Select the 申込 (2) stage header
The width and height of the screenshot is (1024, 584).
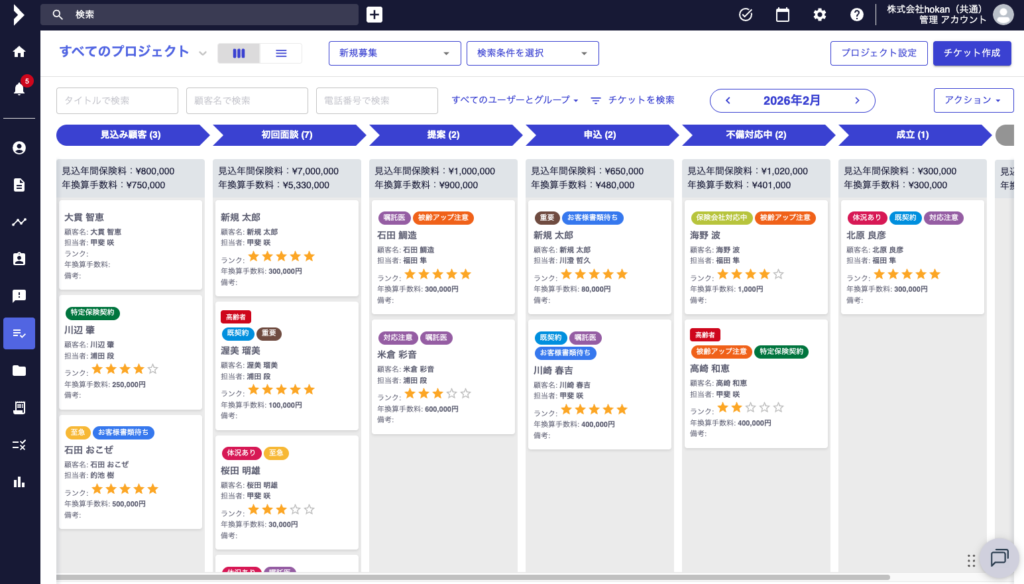point(600,135)
